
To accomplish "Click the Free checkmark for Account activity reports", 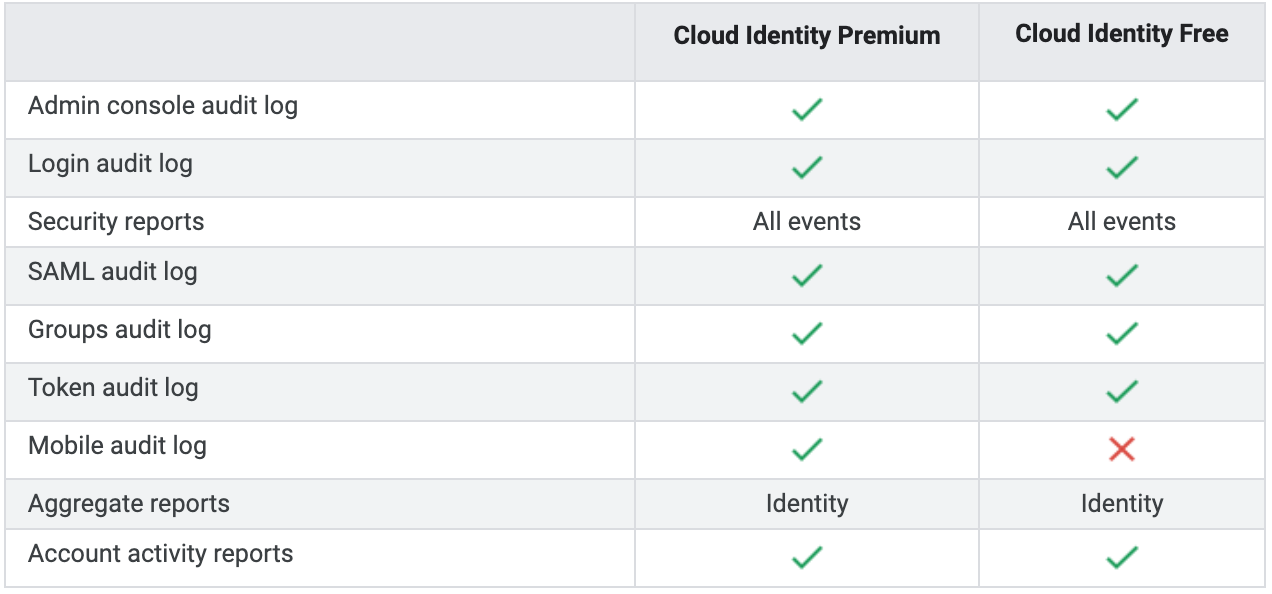I will (x=1122, y=558).
